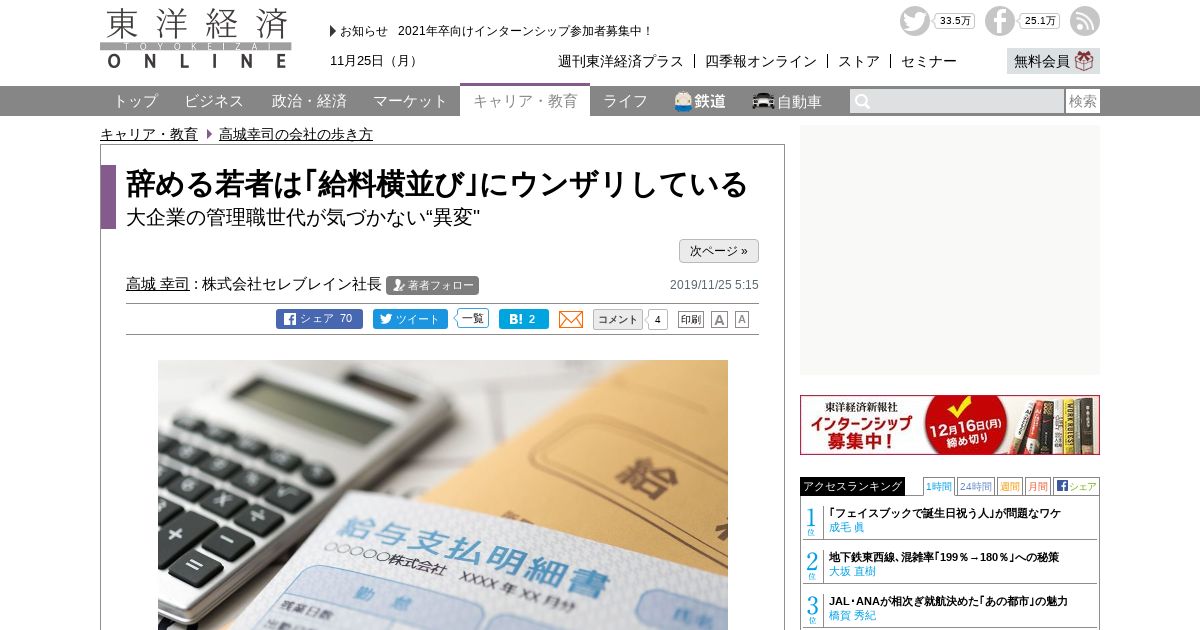Select the smaller font size A icon
The width and height of the screenshot is (1200, 630).
tap(742, 319)
